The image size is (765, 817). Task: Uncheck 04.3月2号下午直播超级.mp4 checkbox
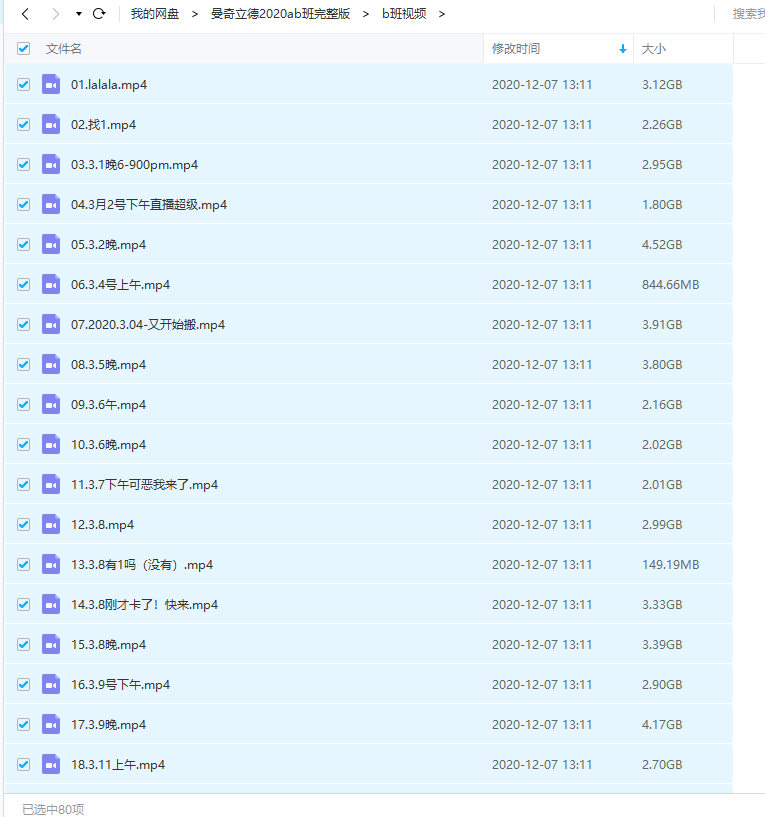point(23,205)
